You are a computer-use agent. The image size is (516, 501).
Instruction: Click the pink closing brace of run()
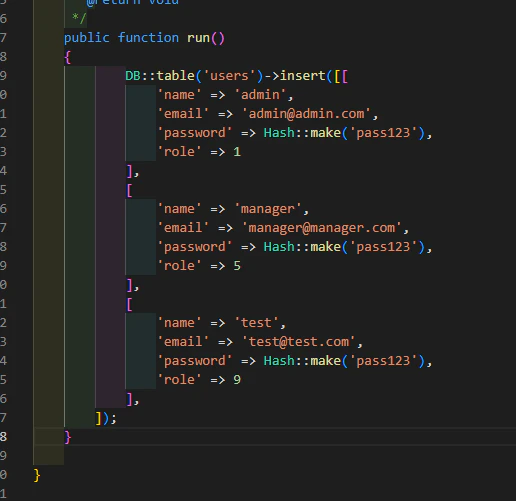coord(68,437)
